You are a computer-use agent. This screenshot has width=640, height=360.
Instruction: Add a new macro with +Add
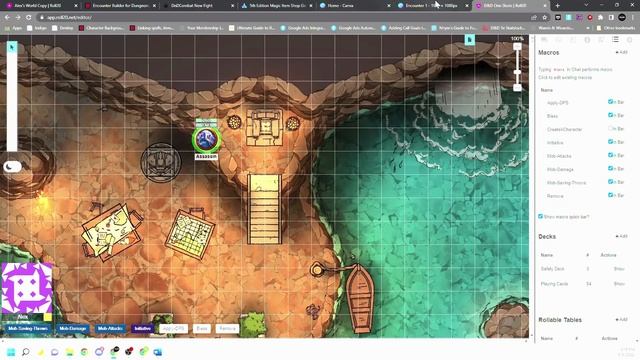[622, 53]
